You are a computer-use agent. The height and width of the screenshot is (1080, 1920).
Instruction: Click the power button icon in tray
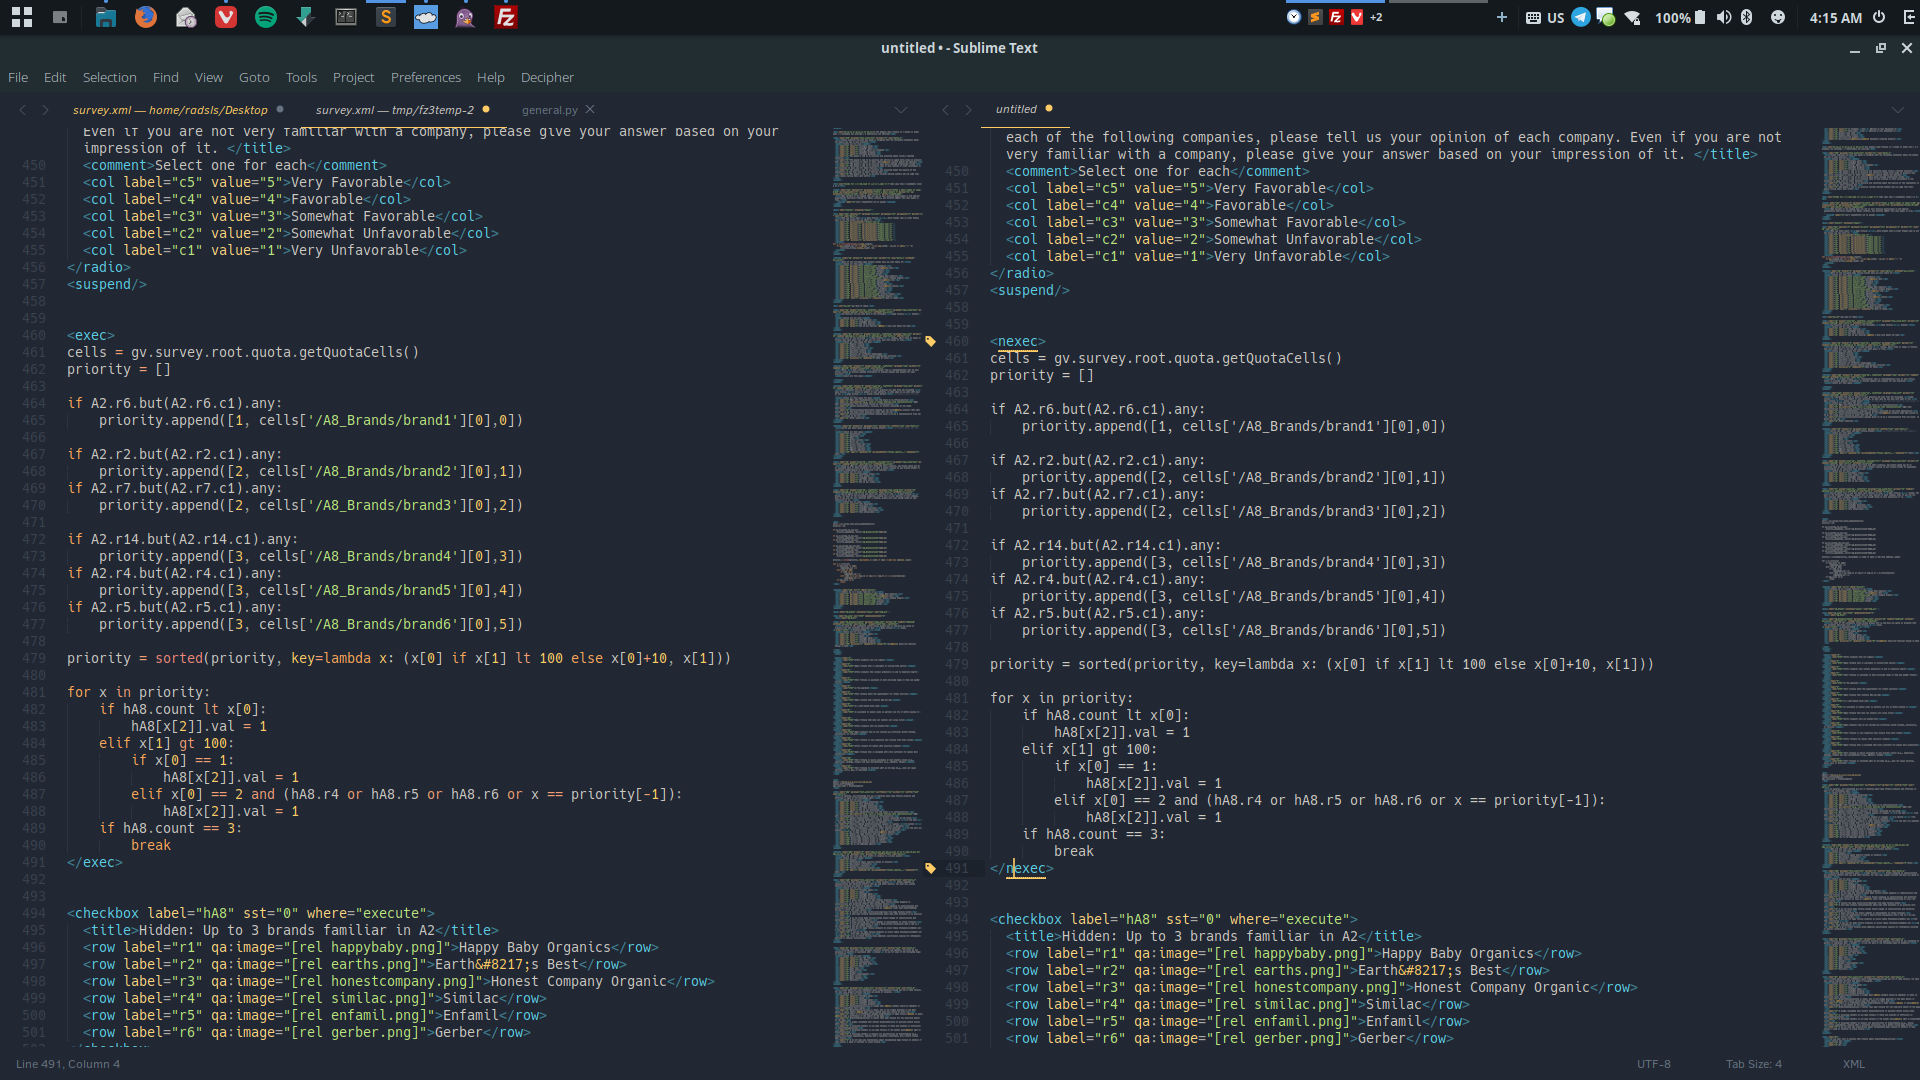click(x=1879, y=17)
